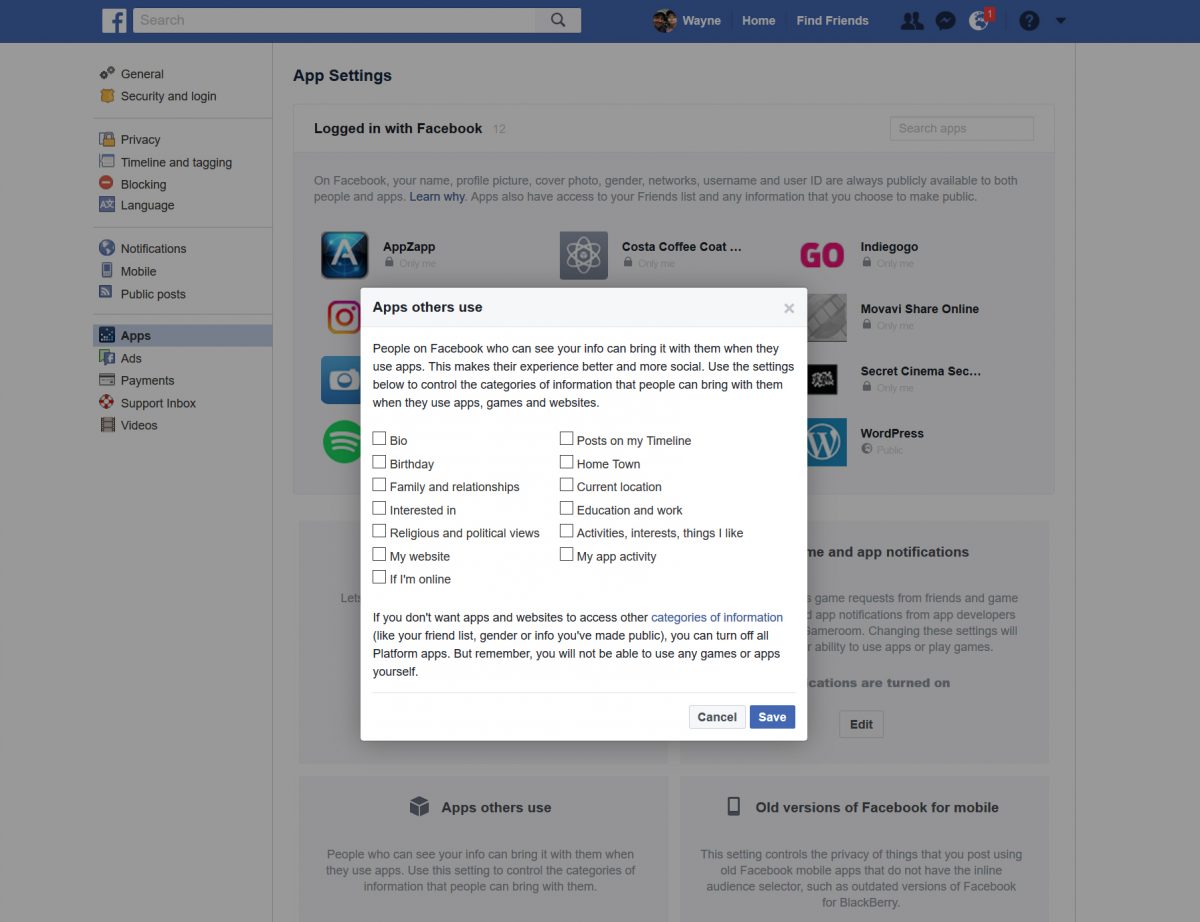The height and width of the screenshot is (922, 1200).
Task: Click the Privacy lock icon in sidebar
Action: click(108, 139)
